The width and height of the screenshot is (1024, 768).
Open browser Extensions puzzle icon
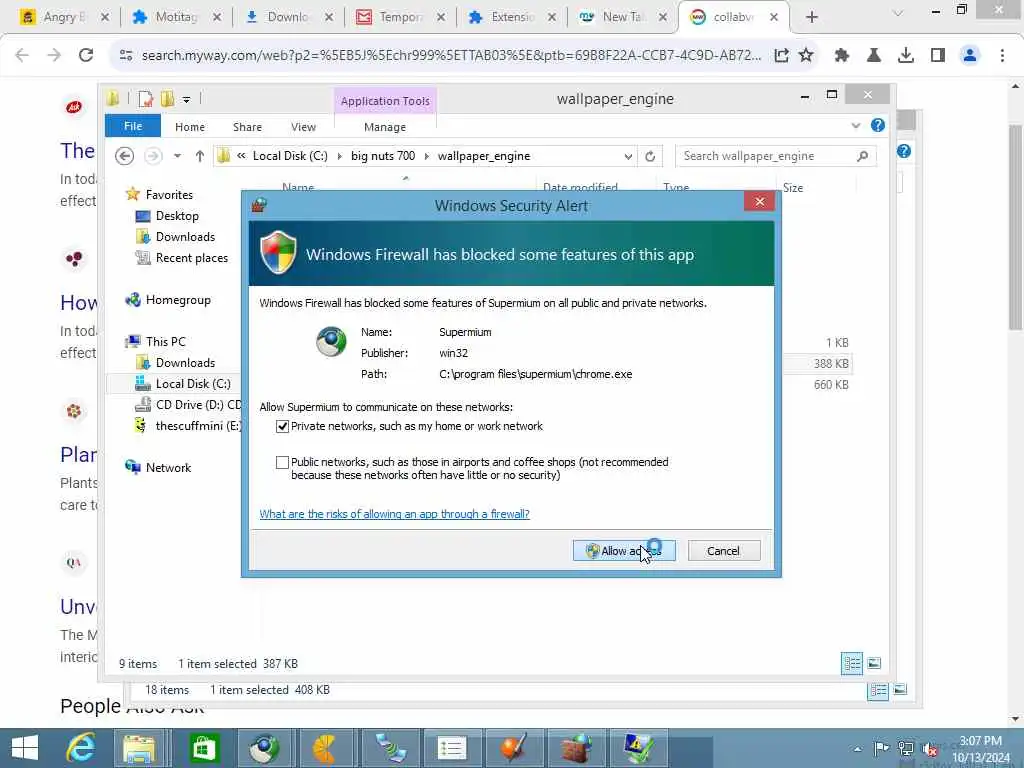click(x=842, y=56)
